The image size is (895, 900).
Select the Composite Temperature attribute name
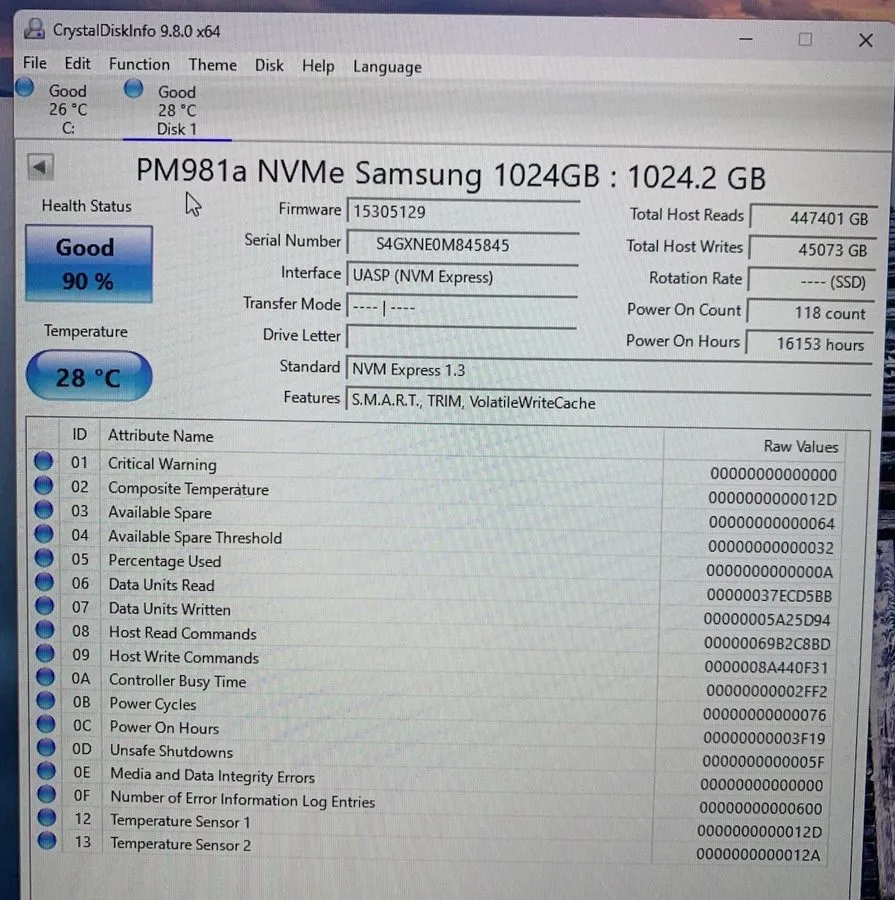tap(188, 488)
